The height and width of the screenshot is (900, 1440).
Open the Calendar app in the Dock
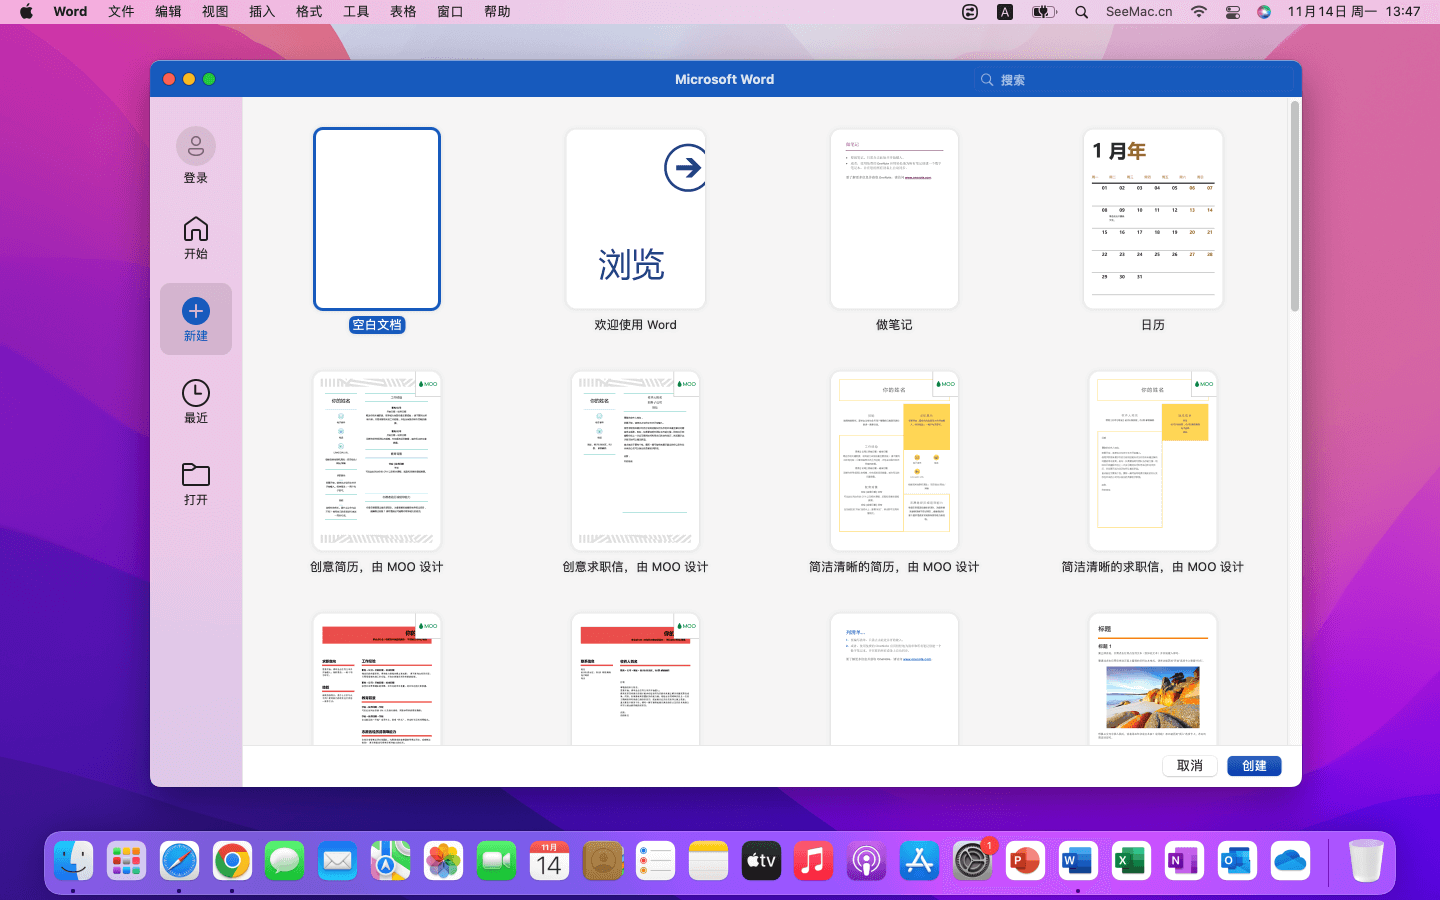550,861
